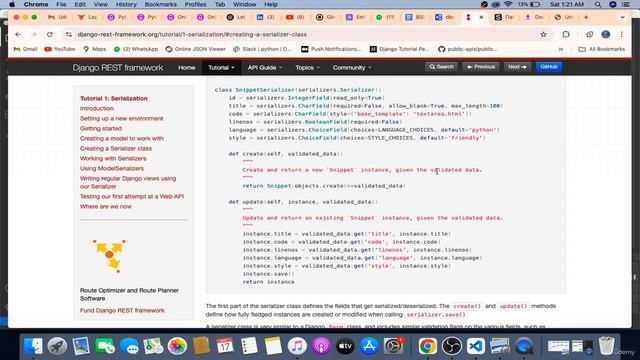Go to the Next page
This screenshot has width=640, height=360.
(x=517, y=67)
